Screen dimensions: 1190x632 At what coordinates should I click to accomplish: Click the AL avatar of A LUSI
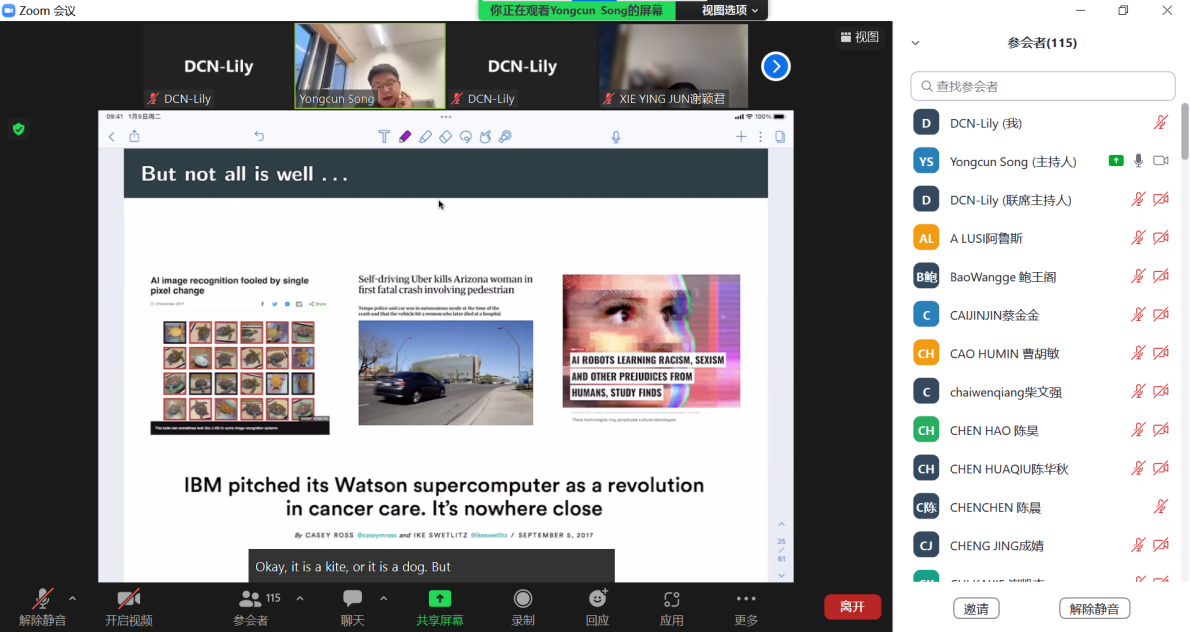pyautogui.click(x=926, y=238)
